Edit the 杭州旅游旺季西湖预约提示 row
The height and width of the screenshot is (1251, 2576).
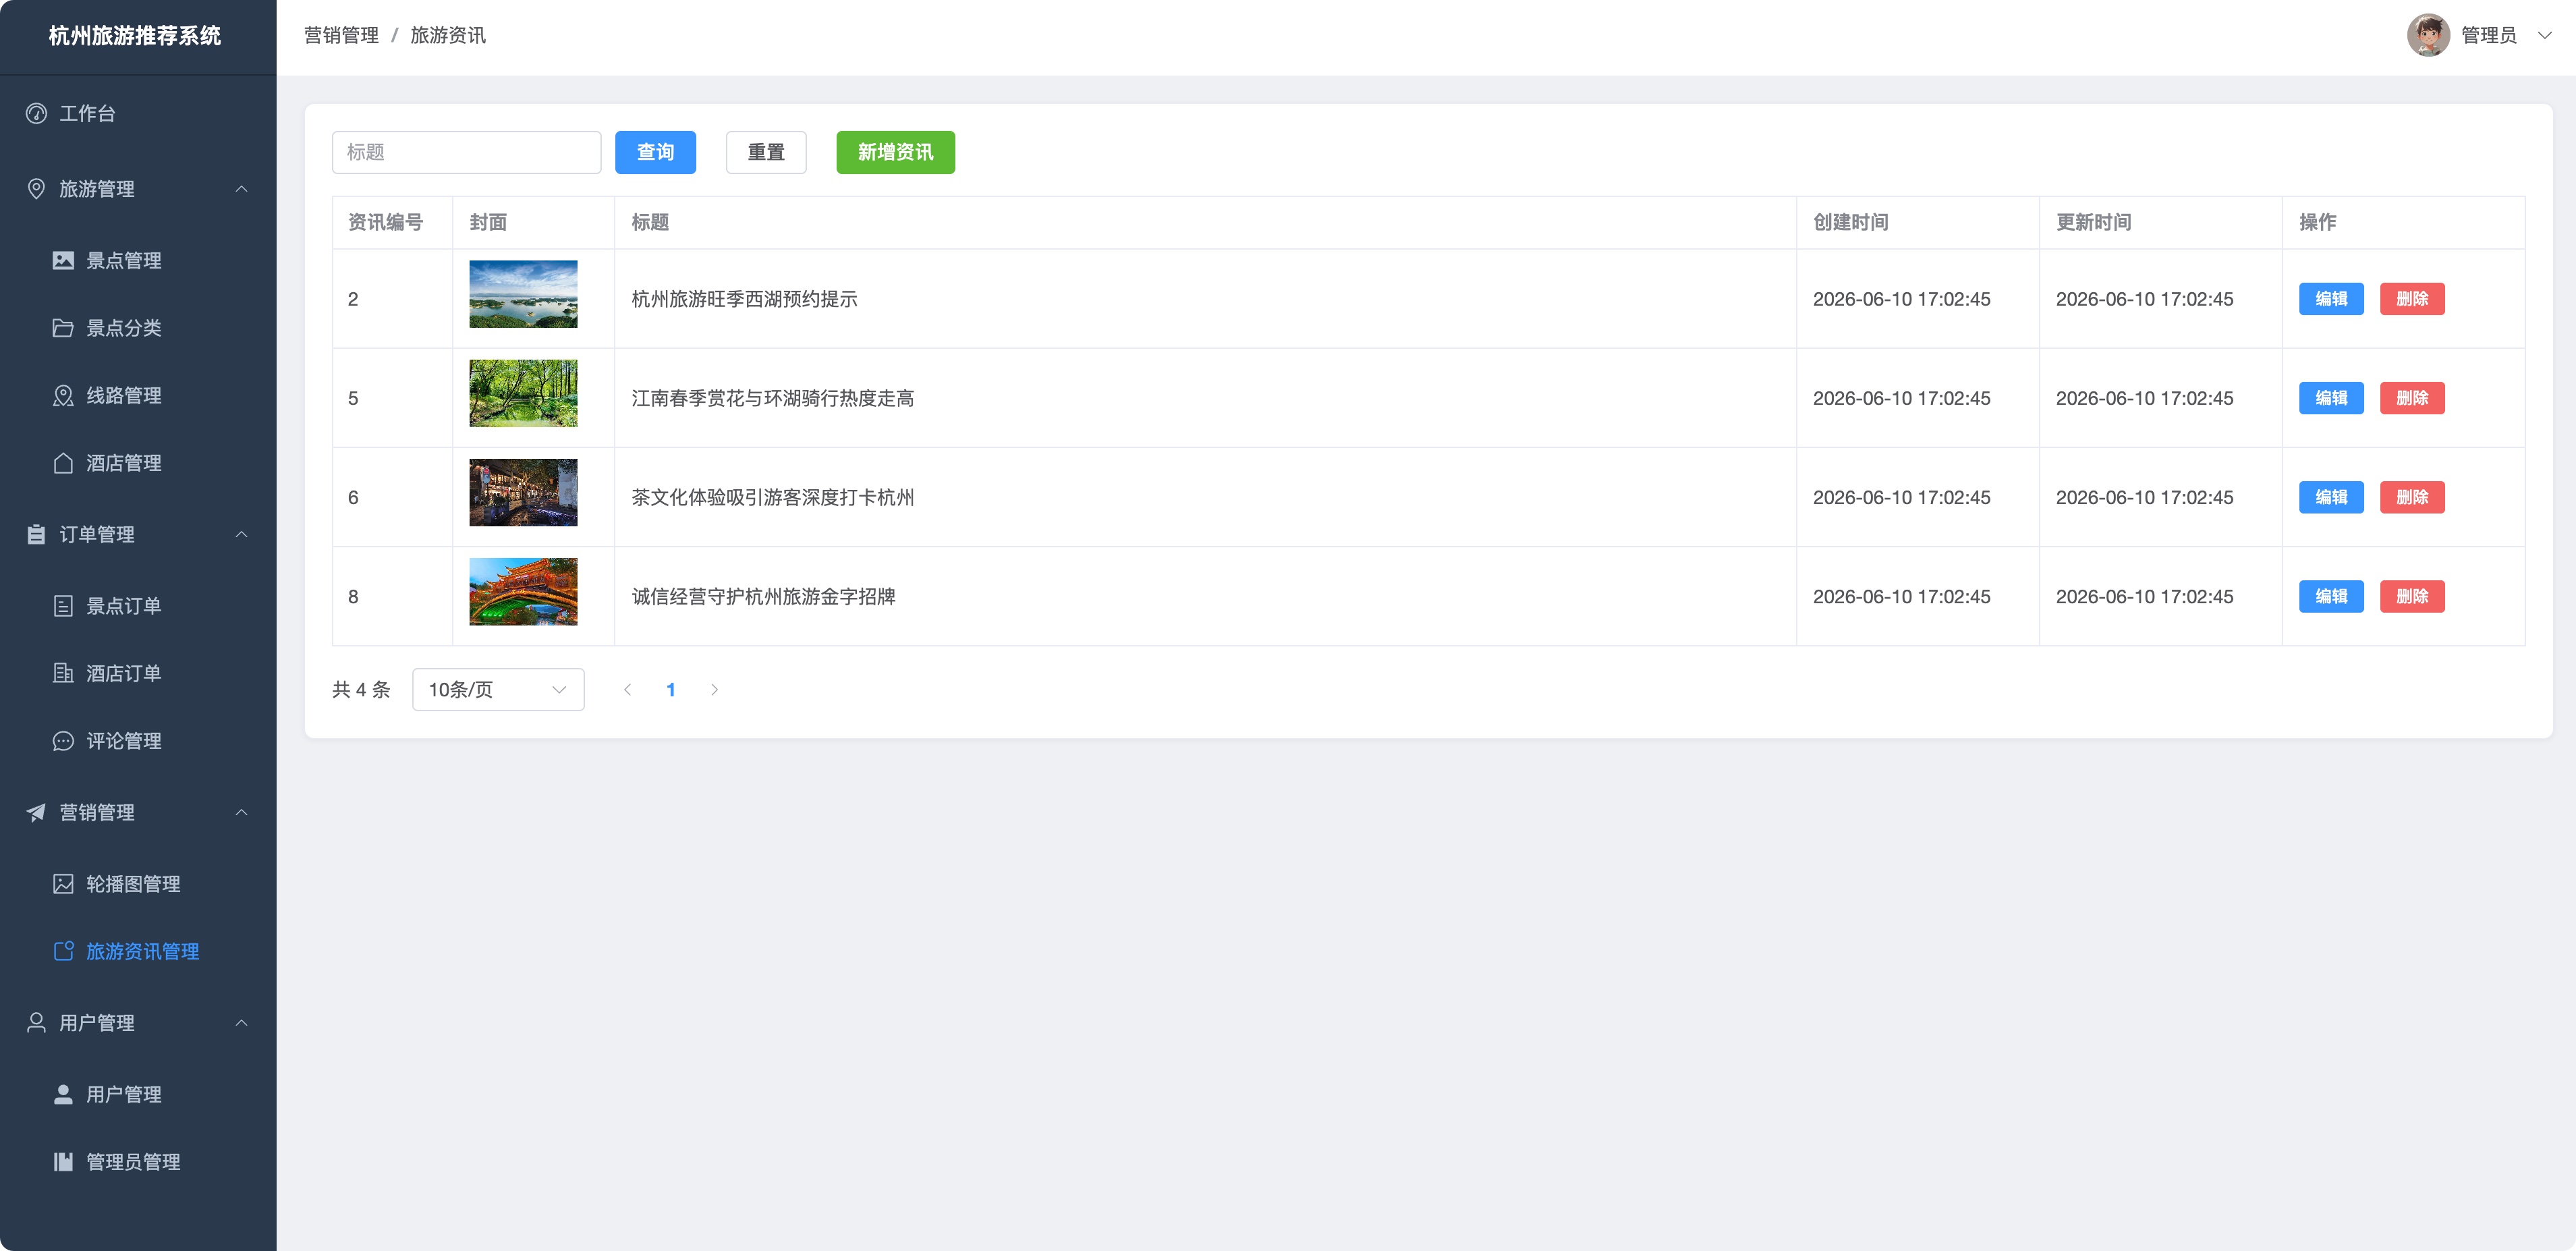pyautogui.click(x=2331, y=299)
